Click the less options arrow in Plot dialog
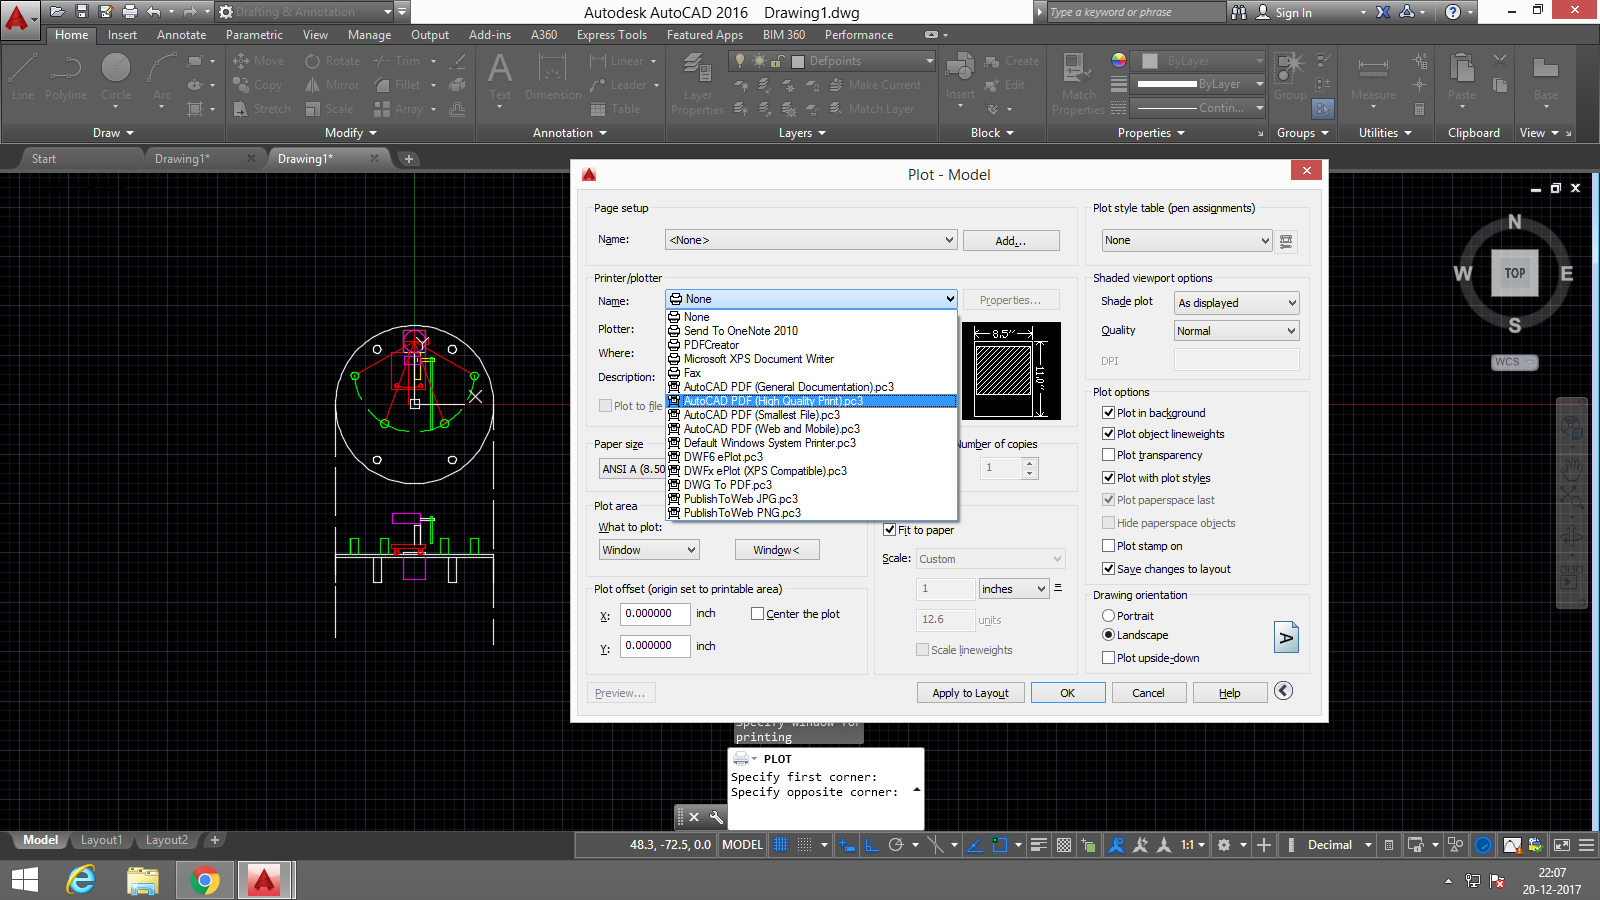 [x=1284, y=691]
